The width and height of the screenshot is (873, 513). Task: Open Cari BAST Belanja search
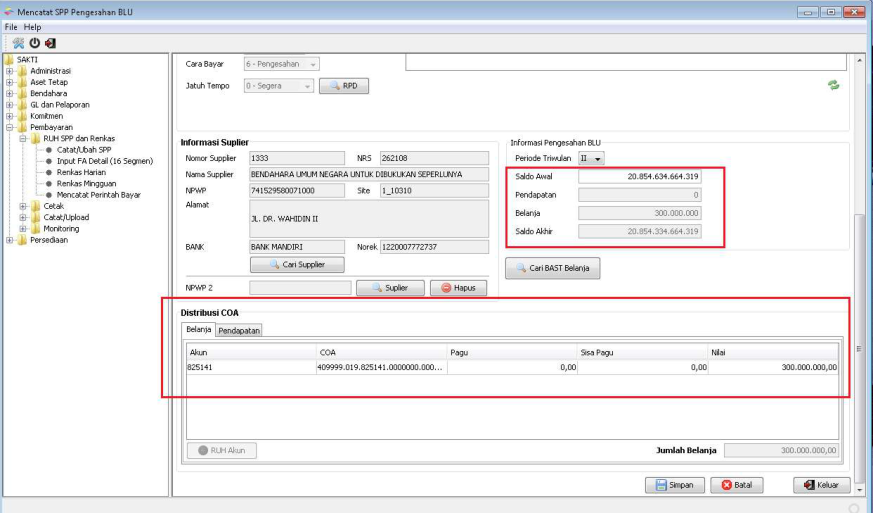[552, 269]
